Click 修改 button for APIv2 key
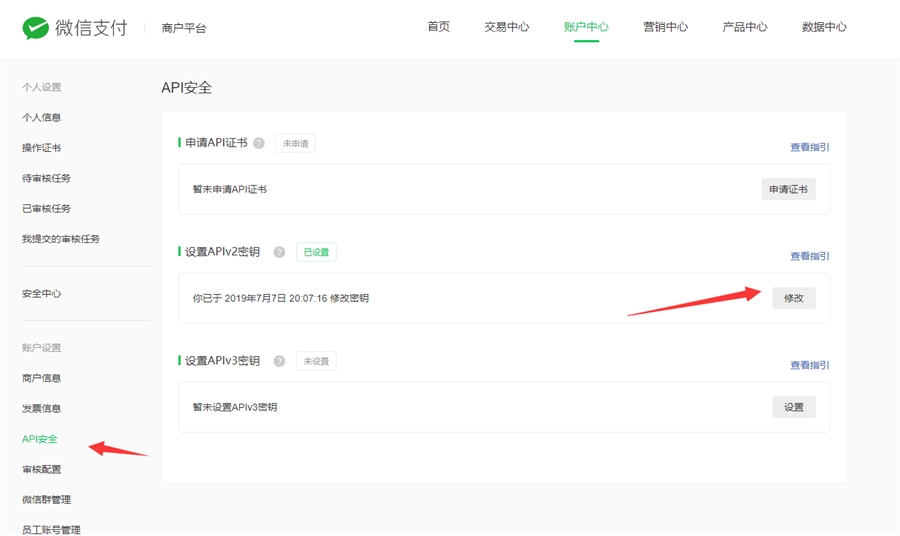Image resolution: width=900 pixels, height=536 pixels. click(x=793, y=298)
